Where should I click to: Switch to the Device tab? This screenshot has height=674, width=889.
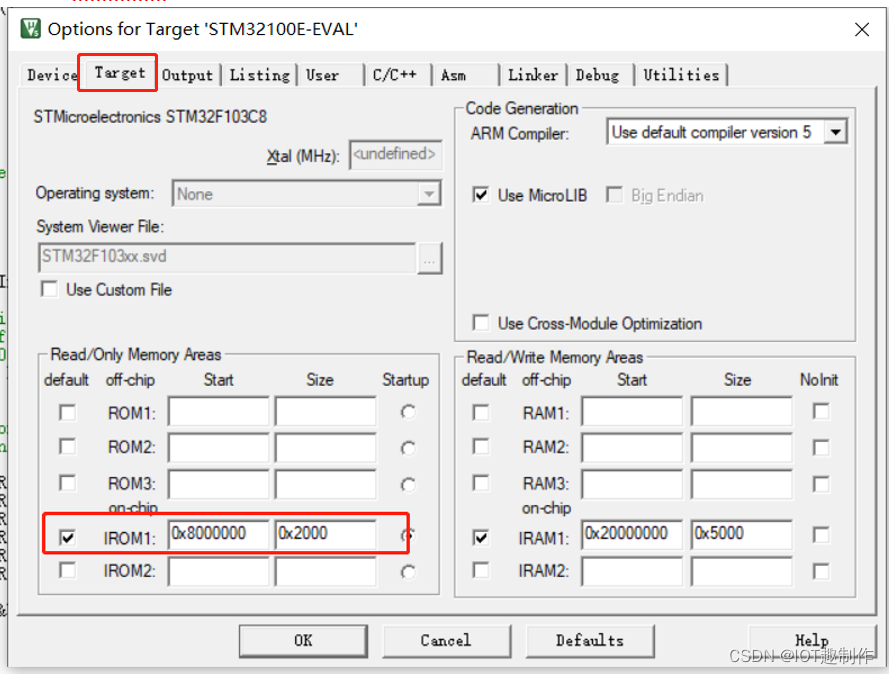[x=52, y=75]
